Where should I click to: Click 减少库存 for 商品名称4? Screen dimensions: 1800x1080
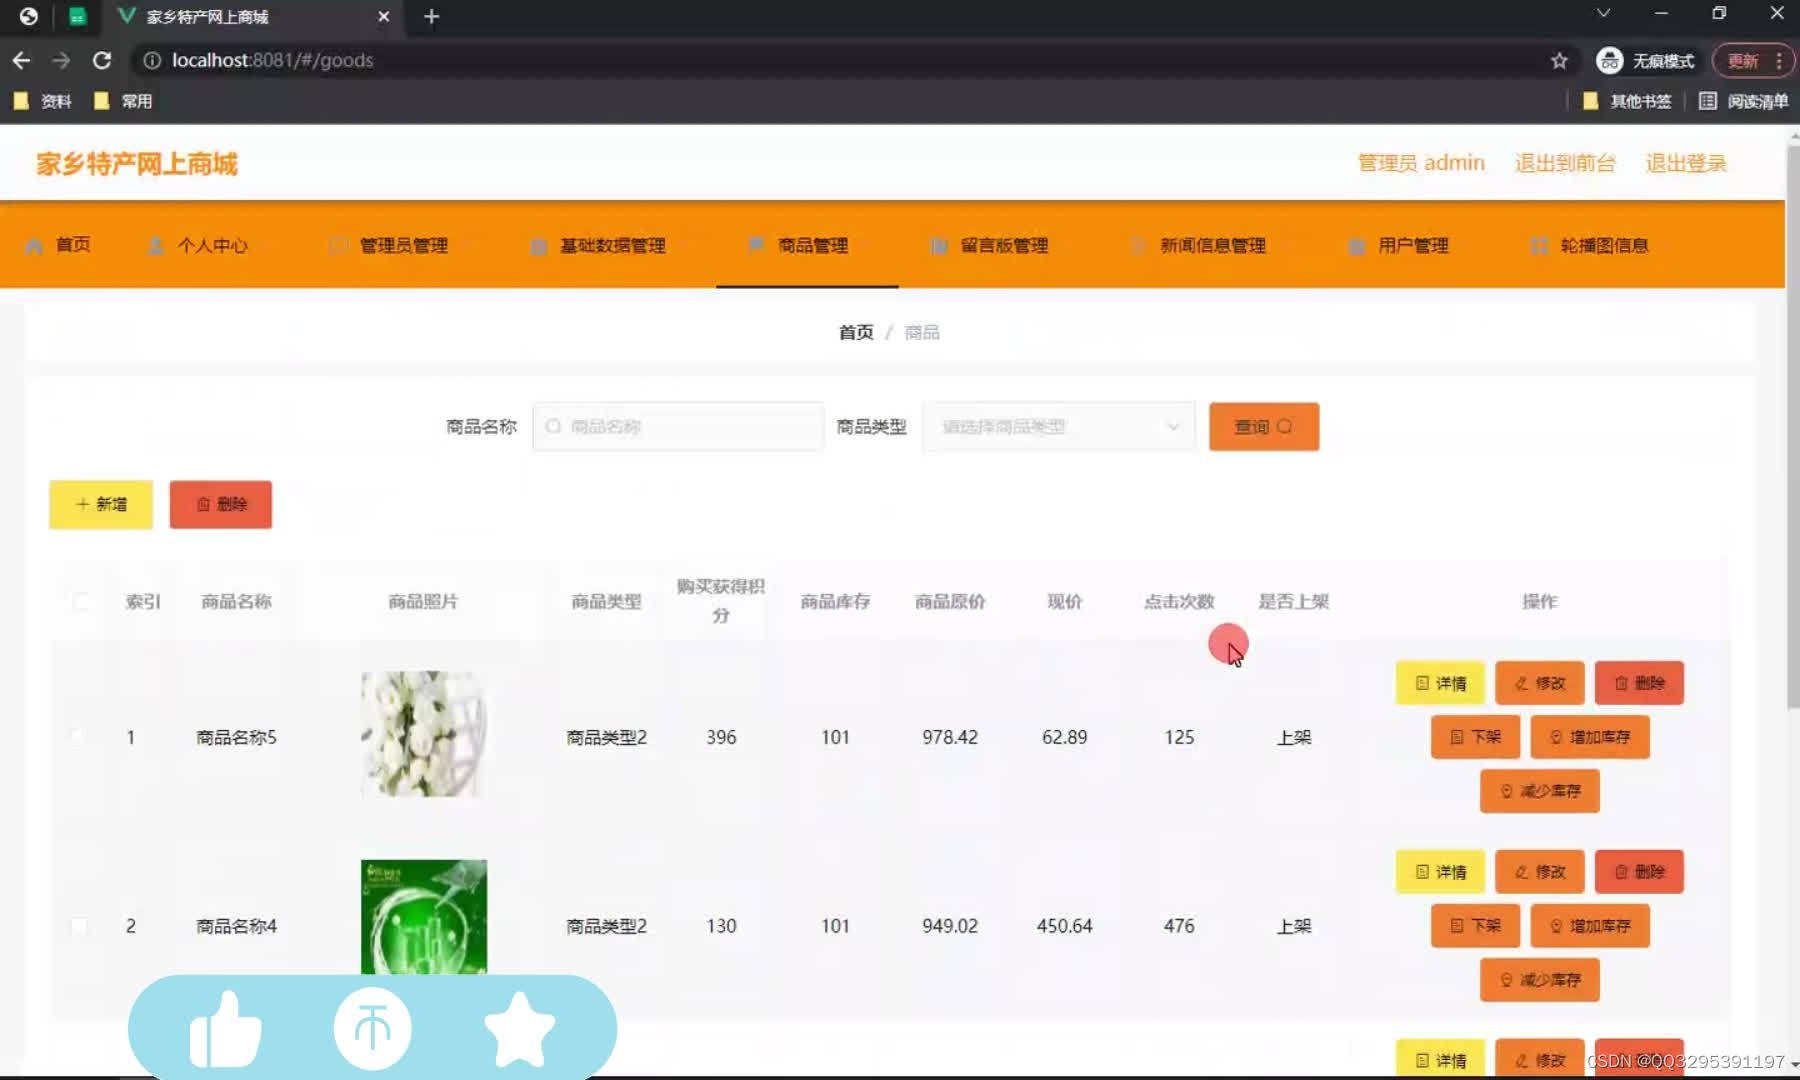pyautogui.click(x=1540, y=980)
